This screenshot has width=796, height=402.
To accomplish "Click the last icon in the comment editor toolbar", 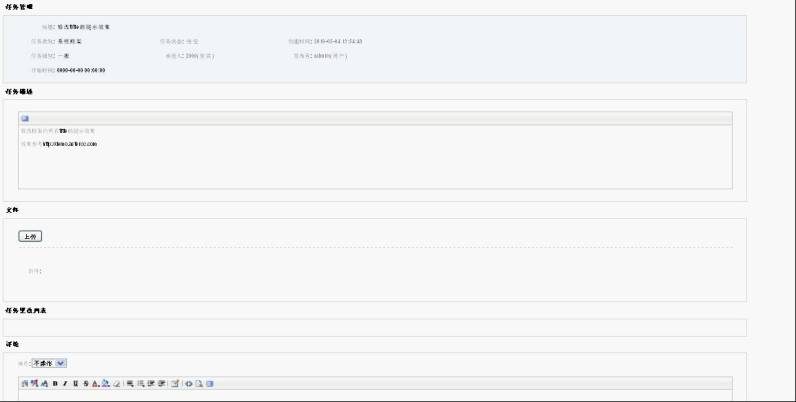I will [x=210, y=384].
